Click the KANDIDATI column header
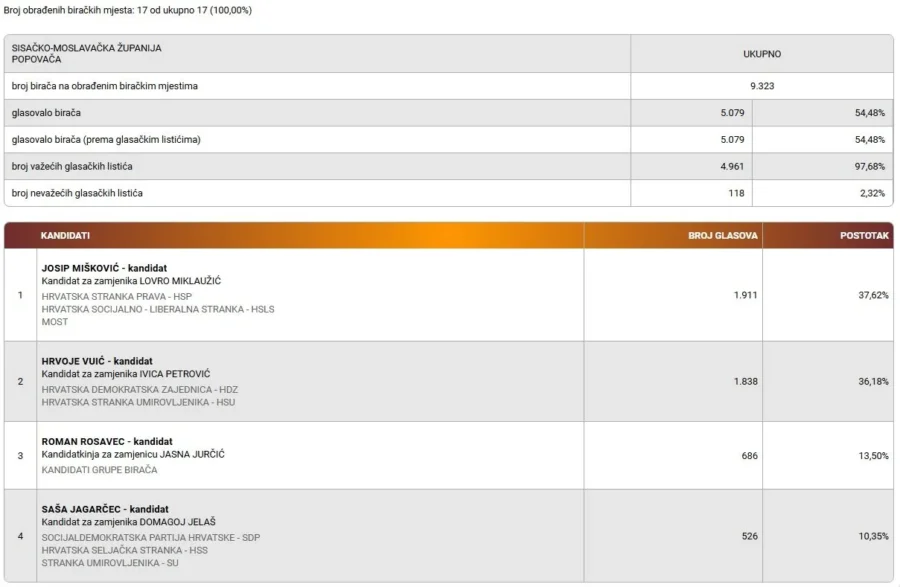Screen dimensions: 900x587 65,235
